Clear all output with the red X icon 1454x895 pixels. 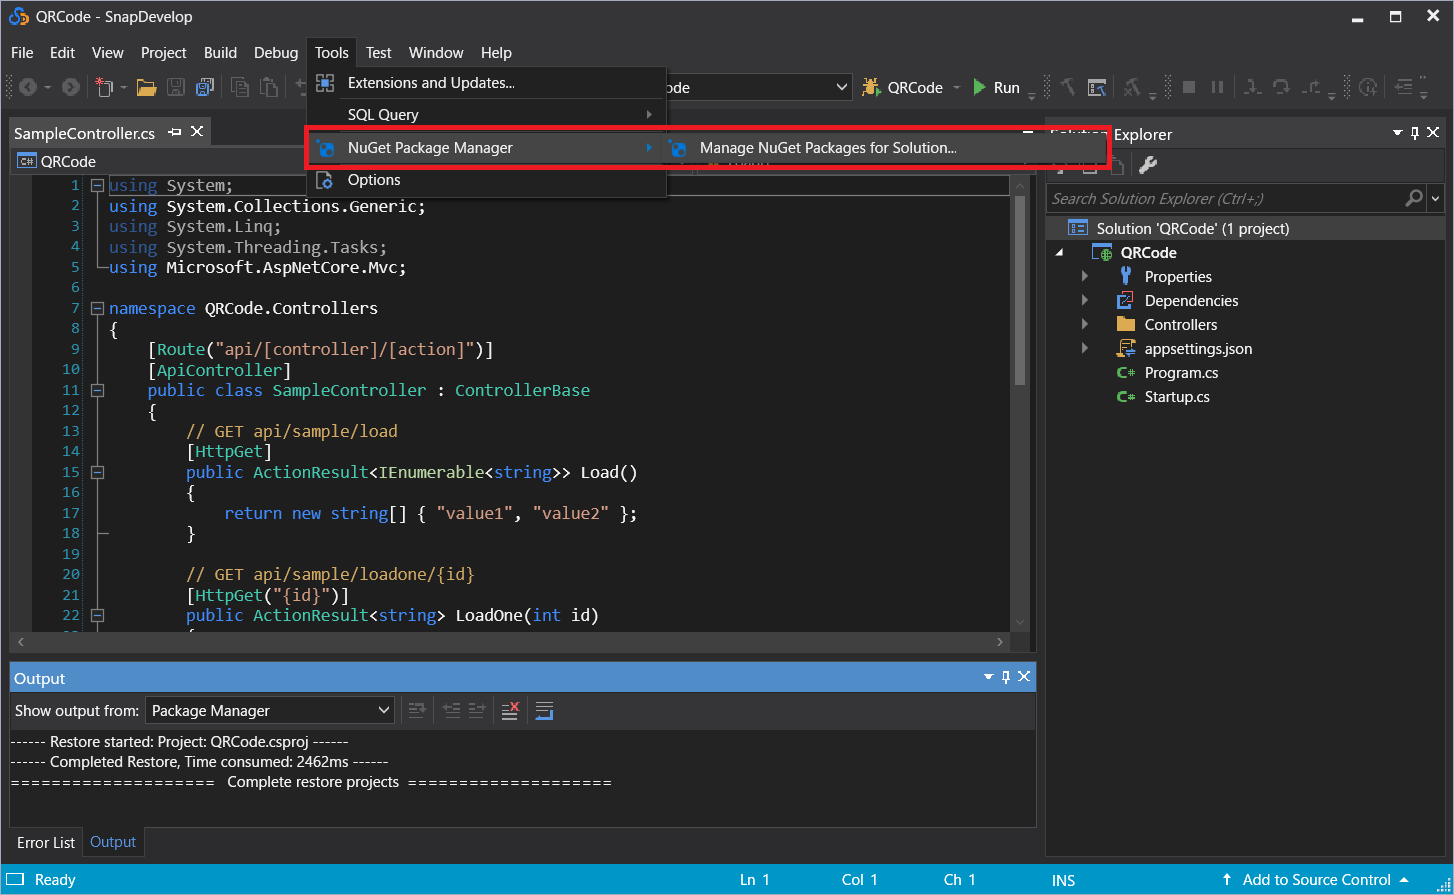coord(509,710)
